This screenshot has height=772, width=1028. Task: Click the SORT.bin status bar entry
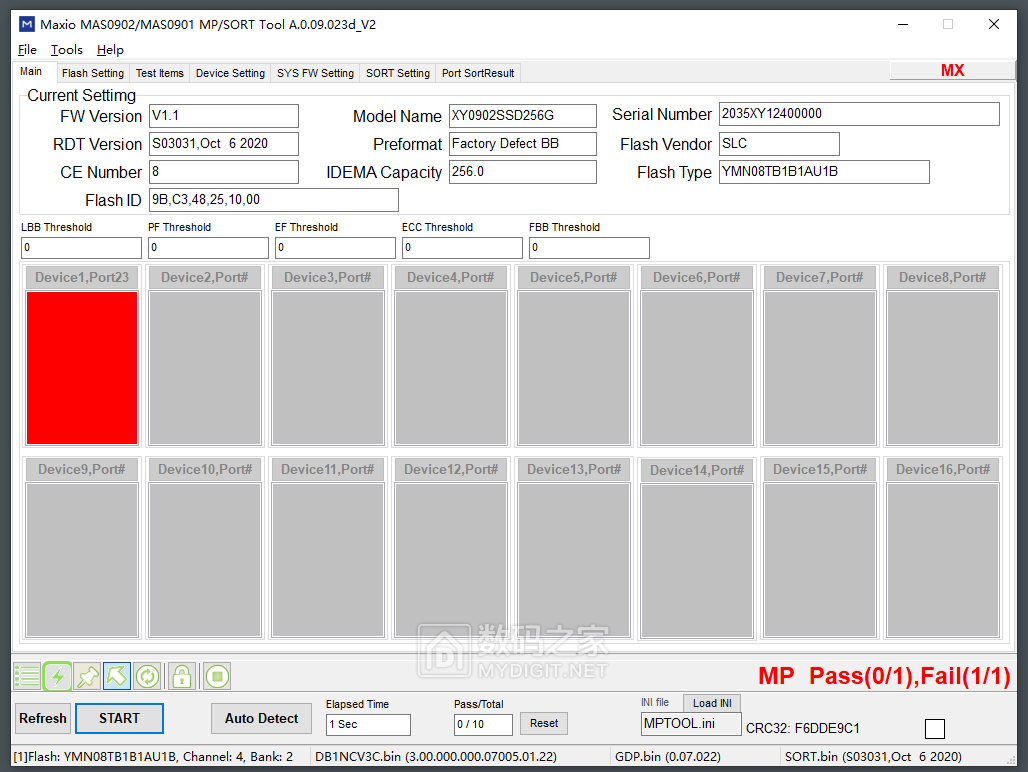873,757
